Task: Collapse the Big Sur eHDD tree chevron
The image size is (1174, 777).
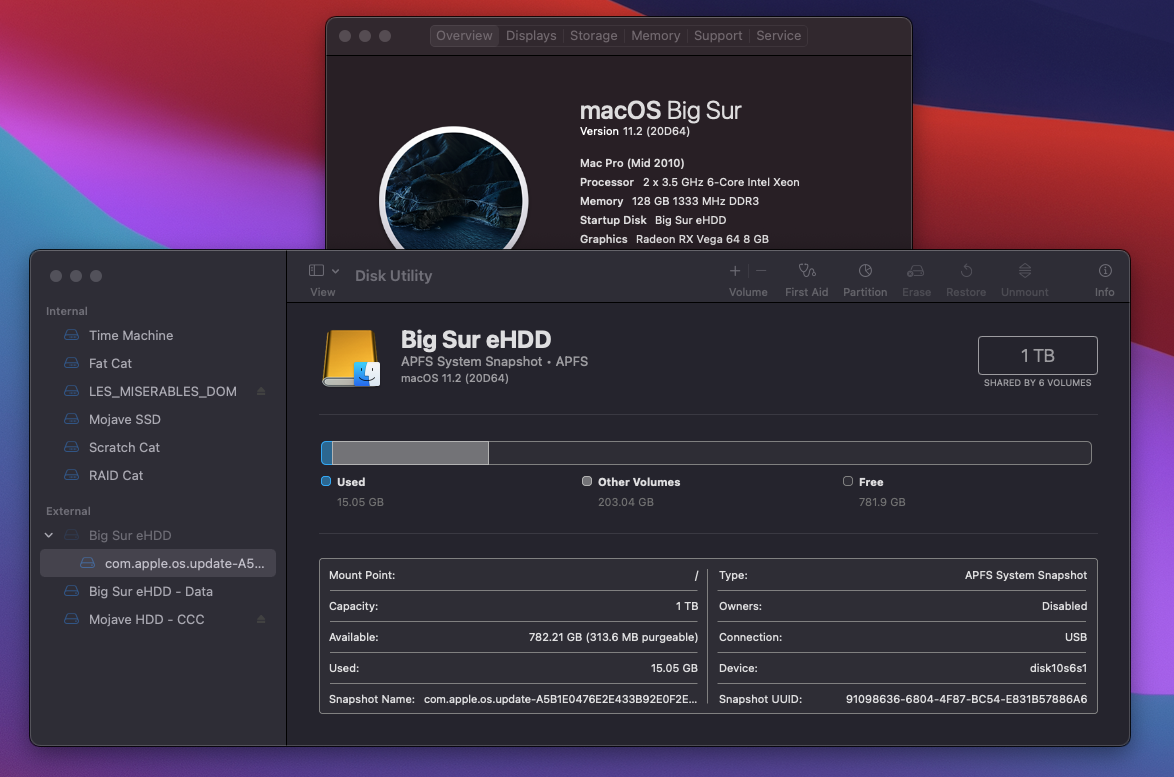Action: (49, 535)
